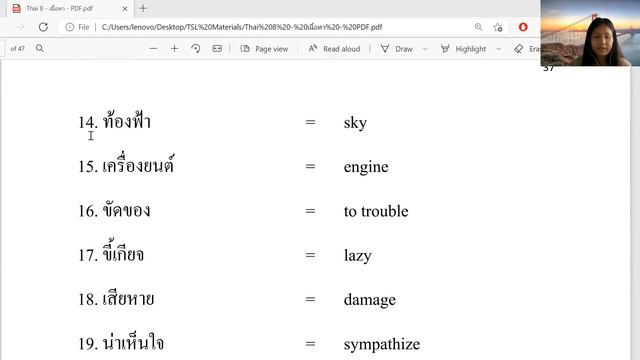Click the presenter webcam thumbnail
This screenshot has height=360, width=640.
pos(590,33)
